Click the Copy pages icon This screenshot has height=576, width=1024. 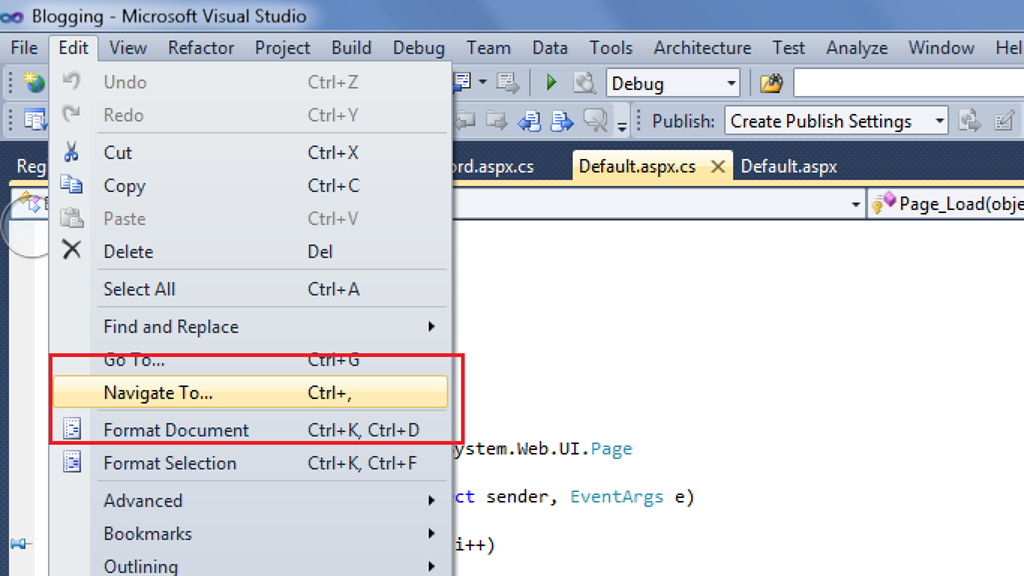[x=71, y=185]
